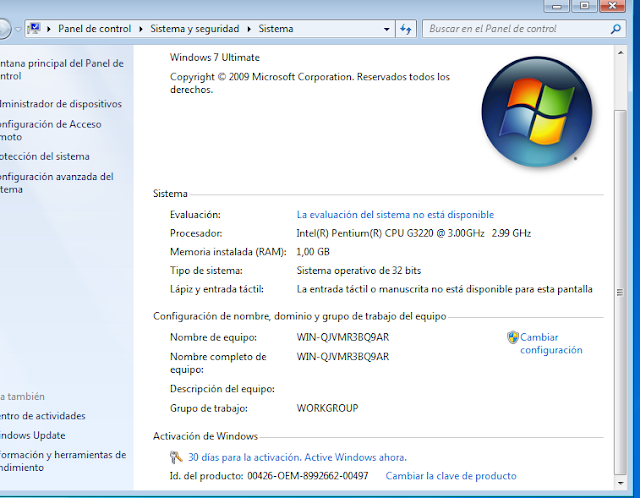Viewport: 640px width, 498px height.
Task: Click the Windows logo orb image
Action: tap(537, 111)
